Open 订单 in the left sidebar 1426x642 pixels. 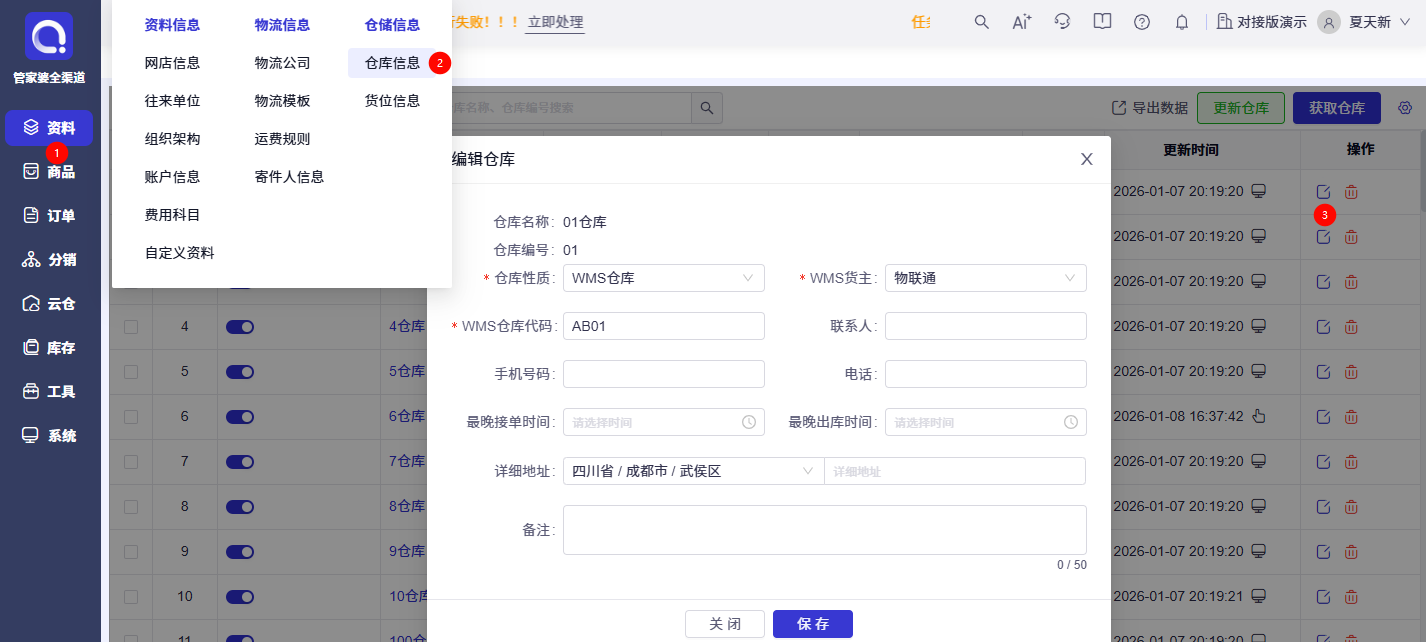point(49,216)
